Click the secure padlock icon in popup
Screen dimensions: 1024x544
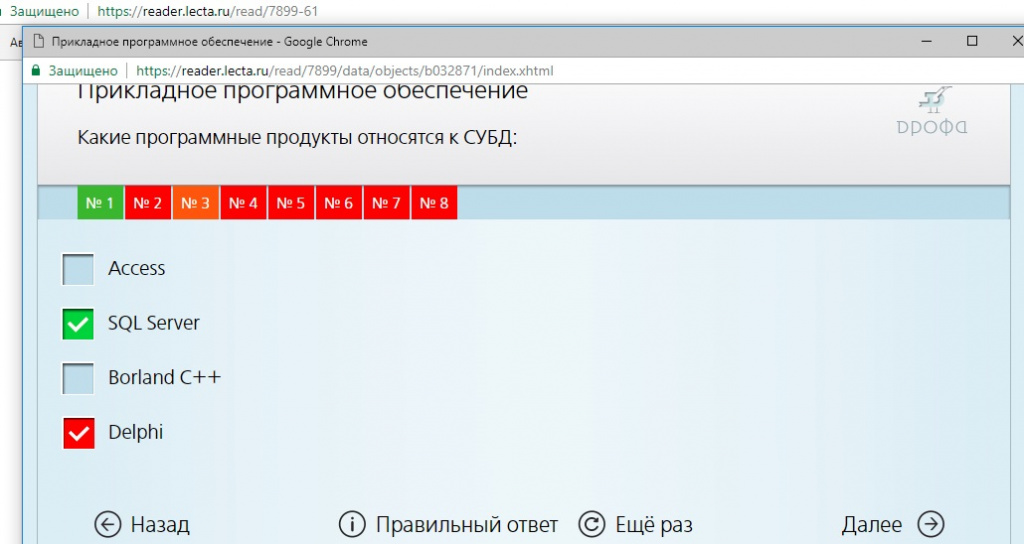35,71
